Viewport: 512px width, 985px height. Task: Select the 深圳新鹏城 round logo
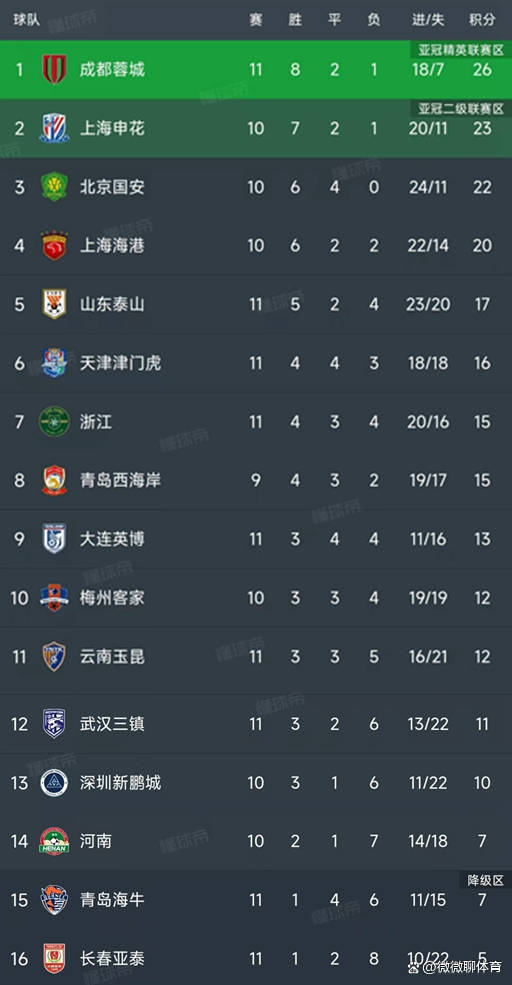[55, 783]
